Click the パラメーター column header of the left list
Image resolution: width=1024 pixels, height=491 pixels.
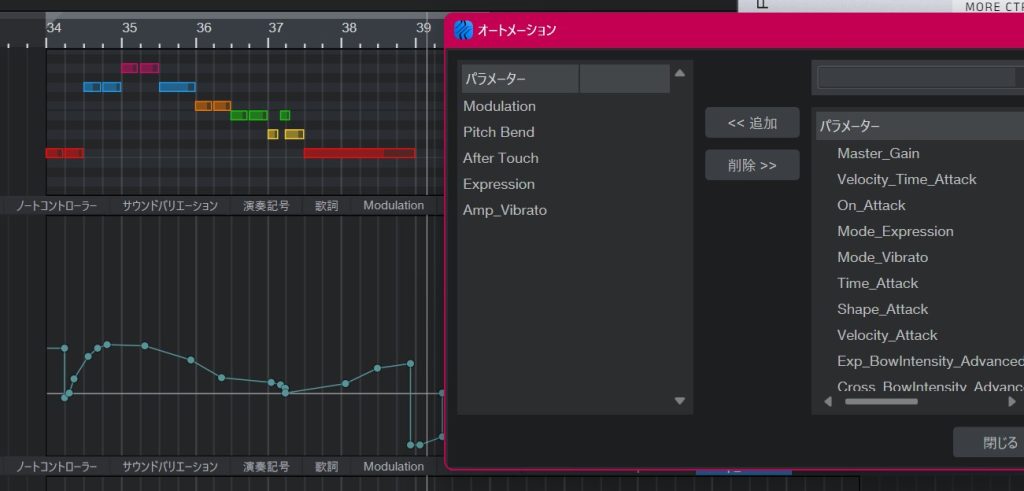point(520,78)
